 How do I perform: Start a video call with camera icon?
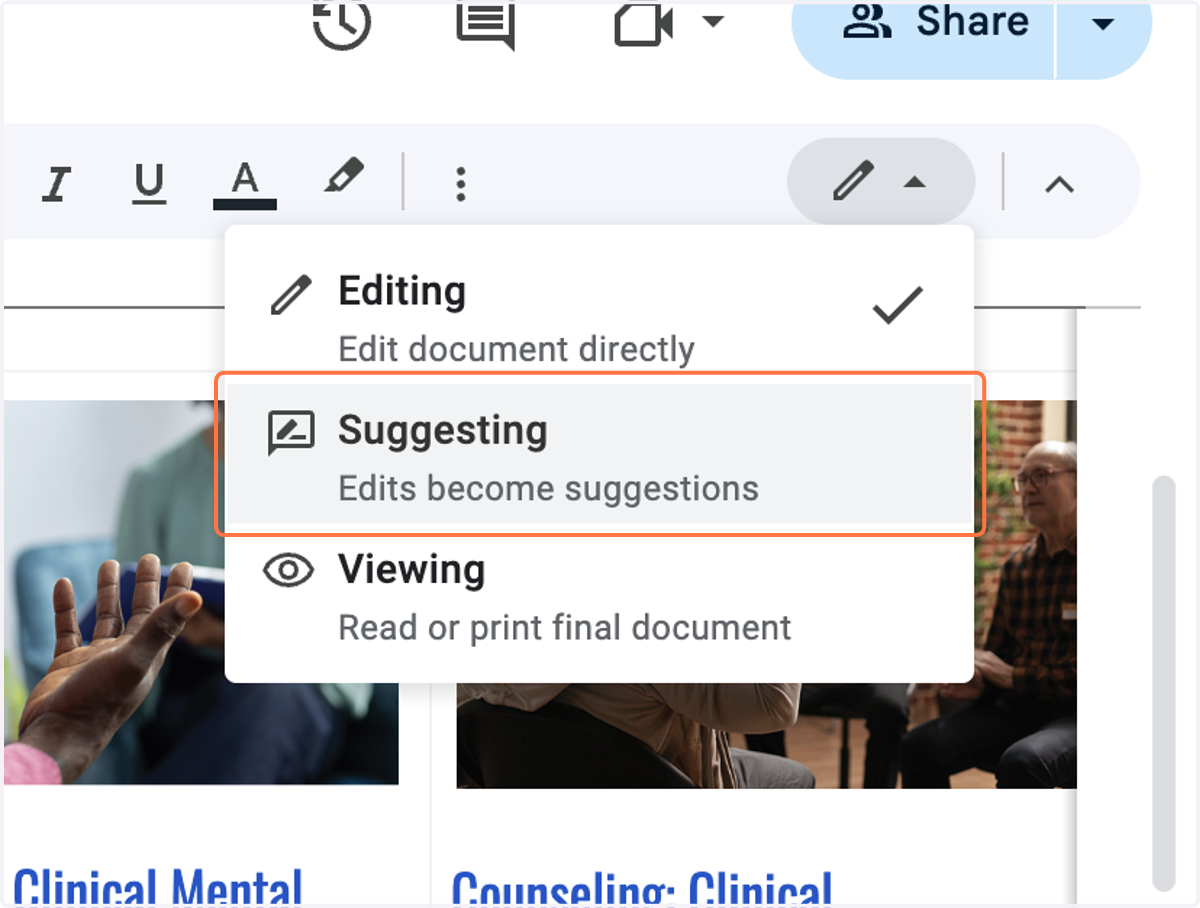[643, 24]
